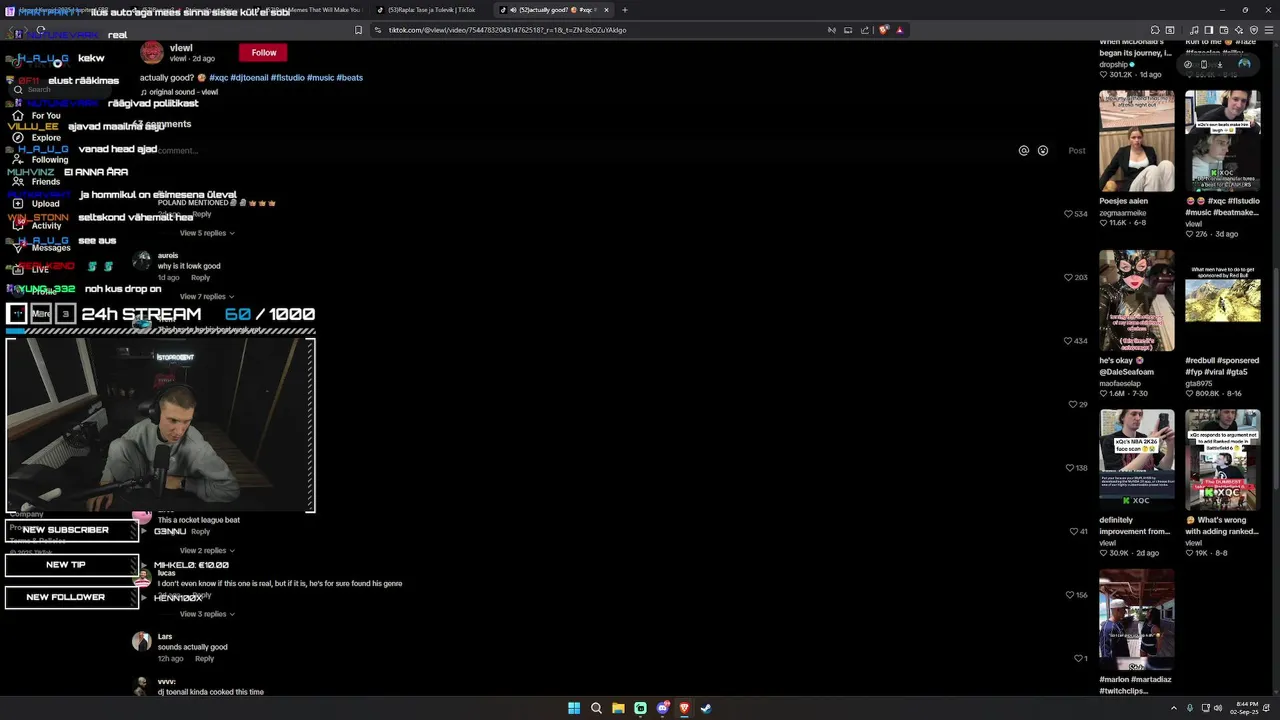The image size is (1280, 720).
Task: Open the music note media control icon
Action: [1193, 30]
